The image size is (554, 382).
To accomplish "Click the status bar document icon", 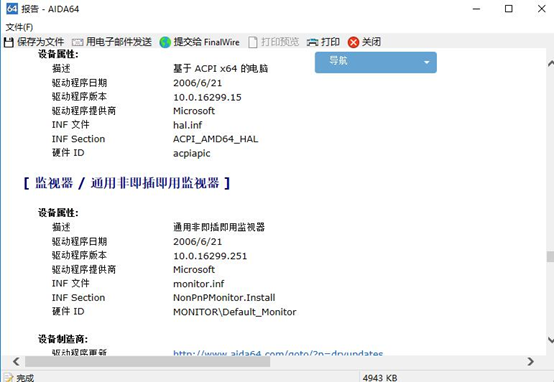I will tap(8, 378).
